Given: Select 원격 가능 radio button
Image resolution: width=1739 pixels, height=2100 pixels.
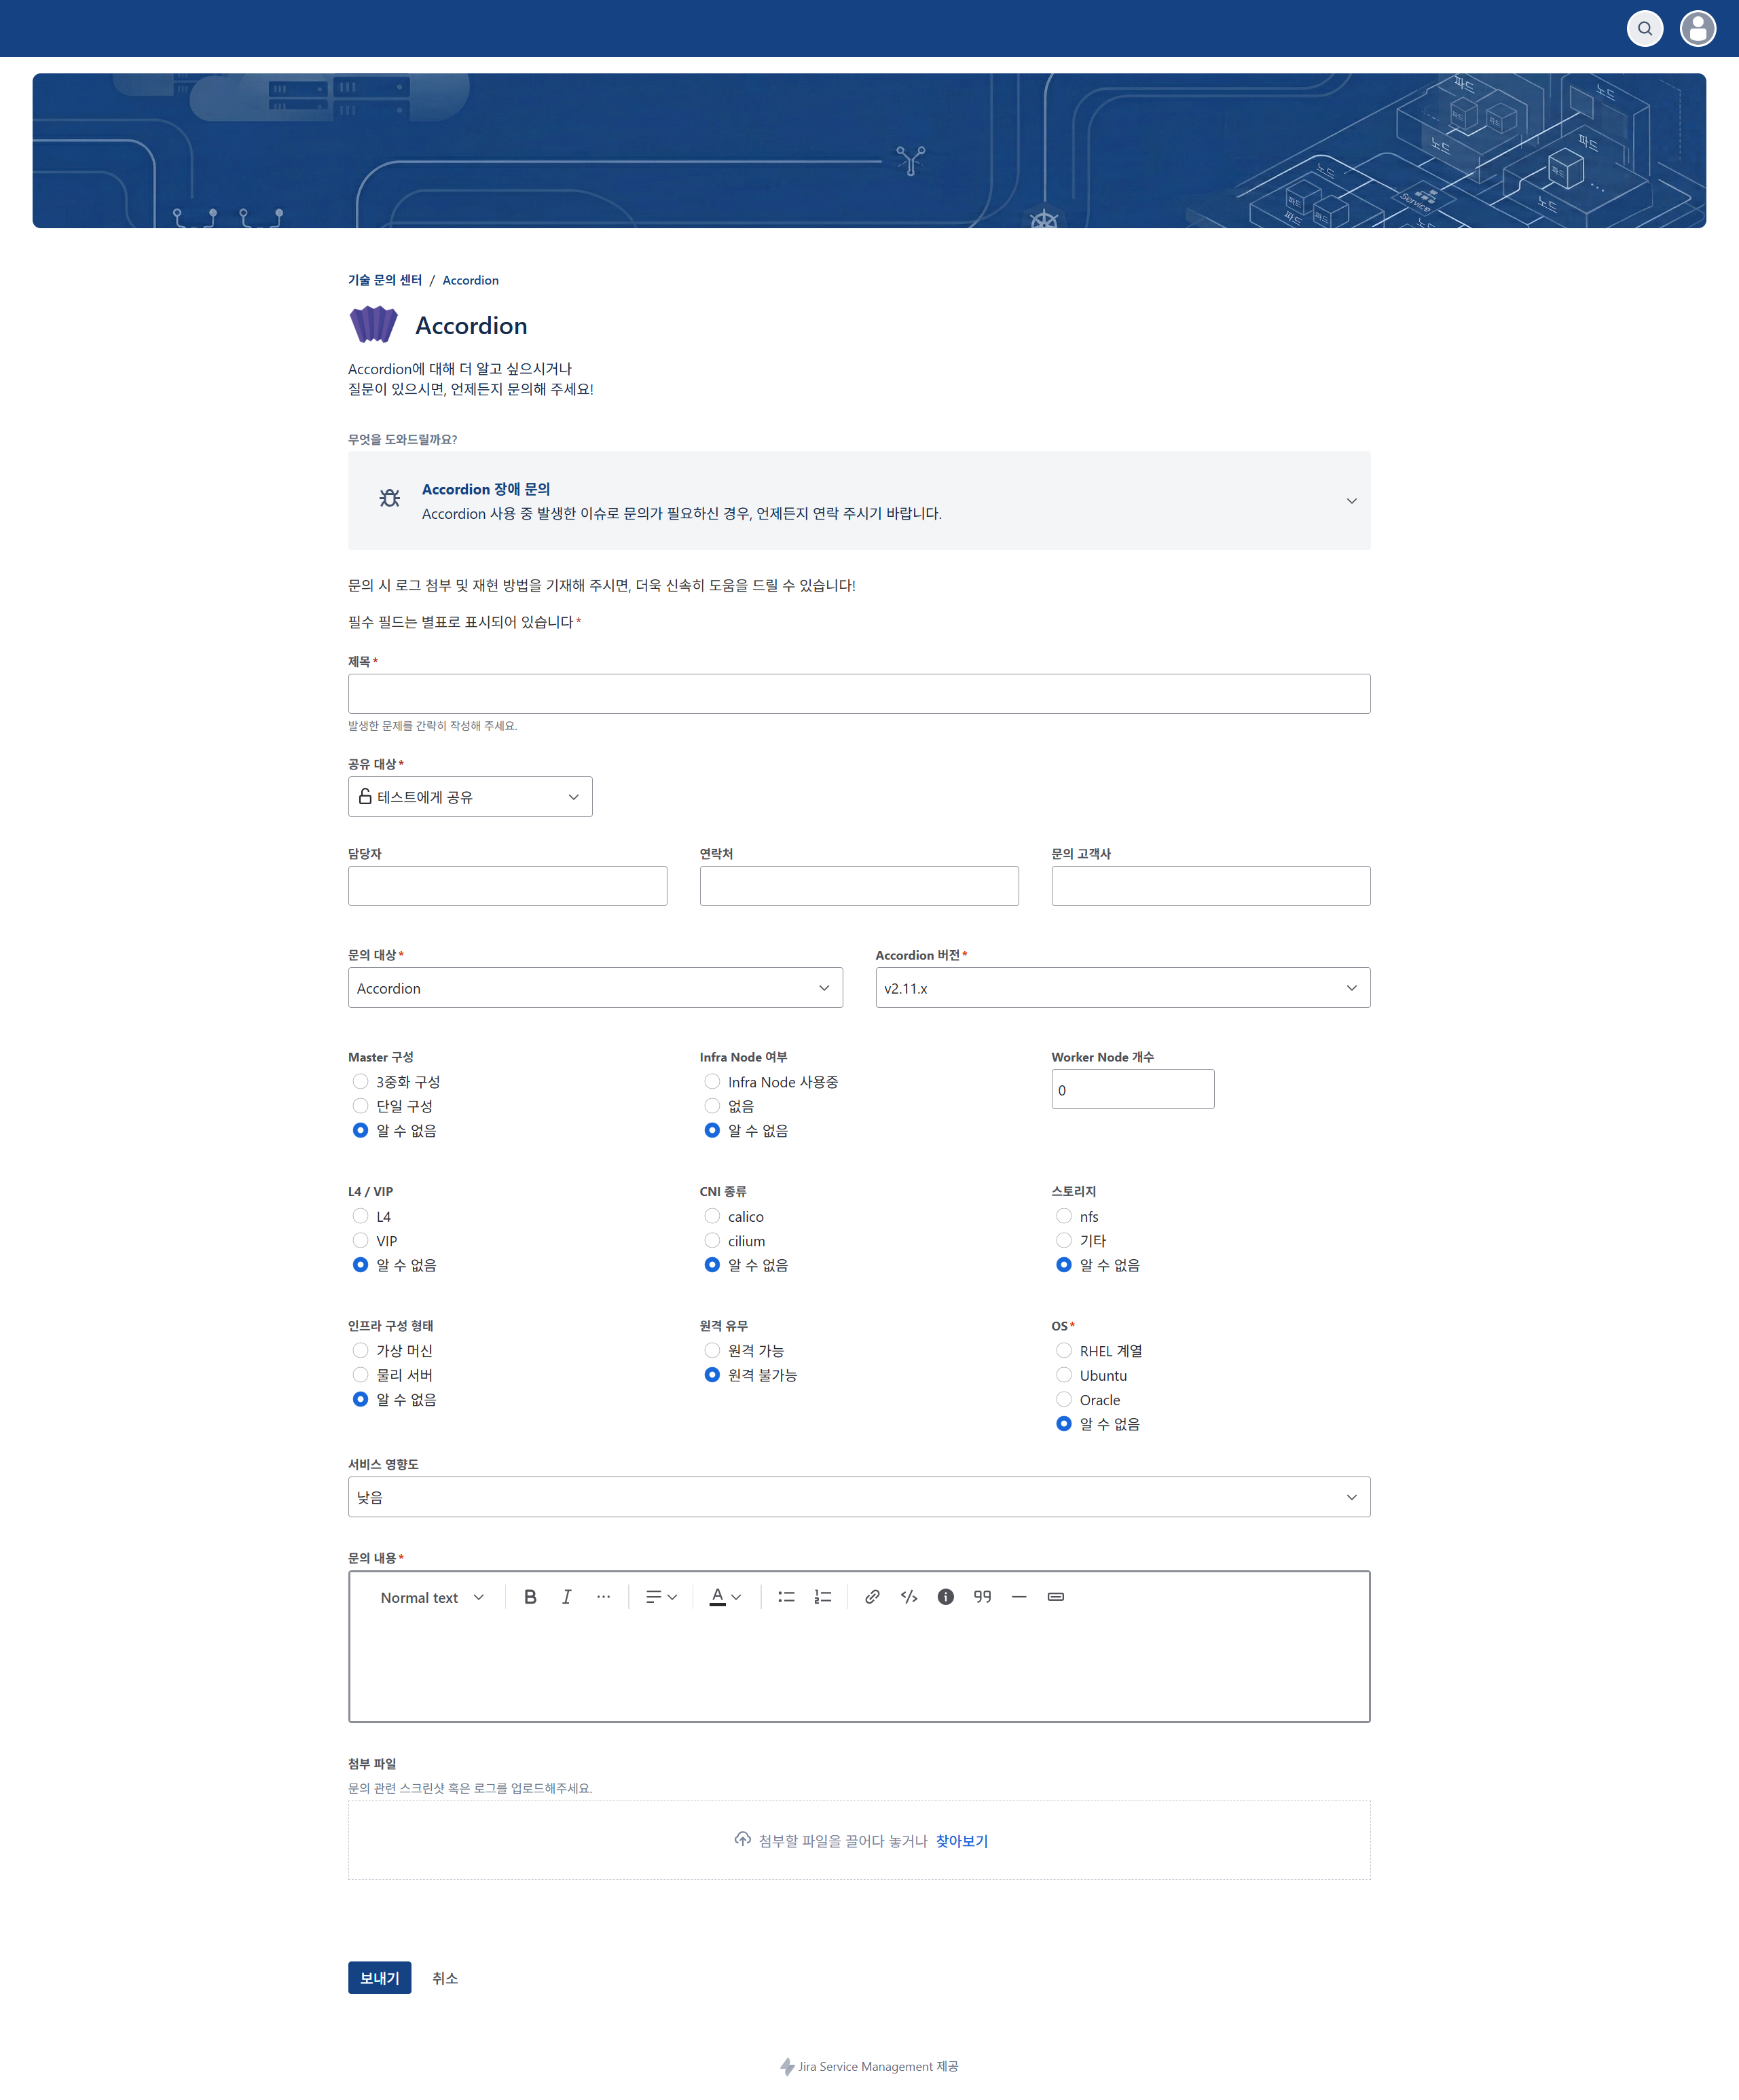Looking at the screenshot, I should tap(712, 1350).
